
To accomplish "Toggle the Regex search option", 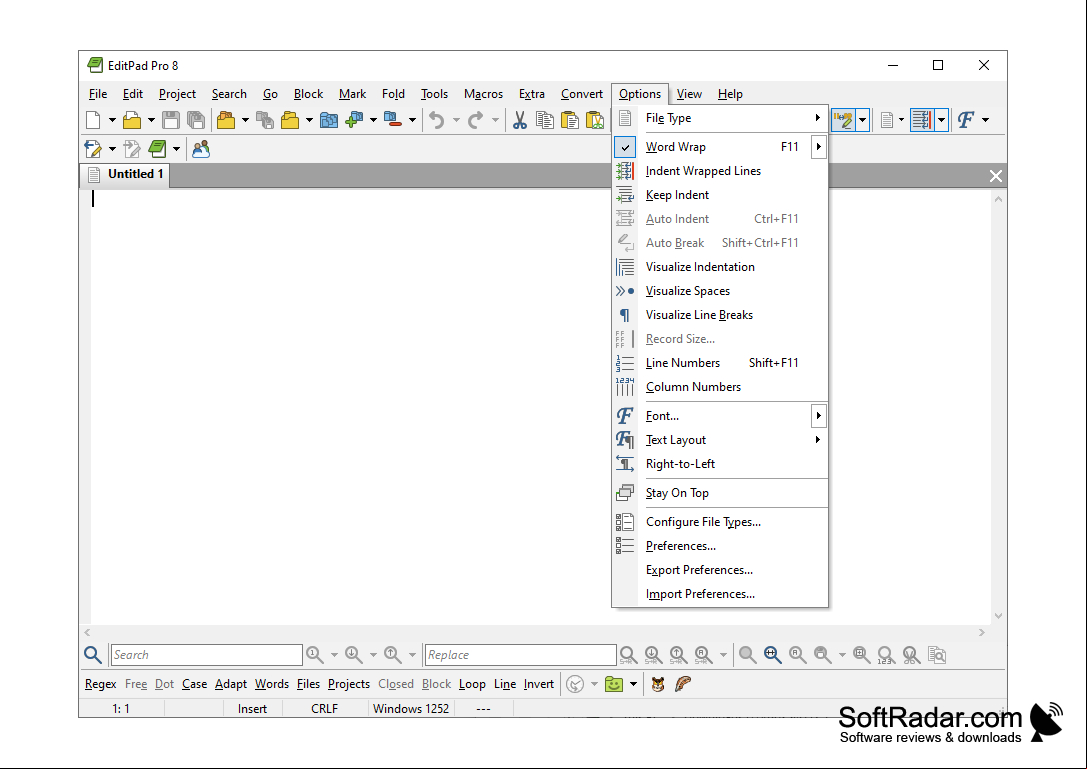I will point(101,684).
